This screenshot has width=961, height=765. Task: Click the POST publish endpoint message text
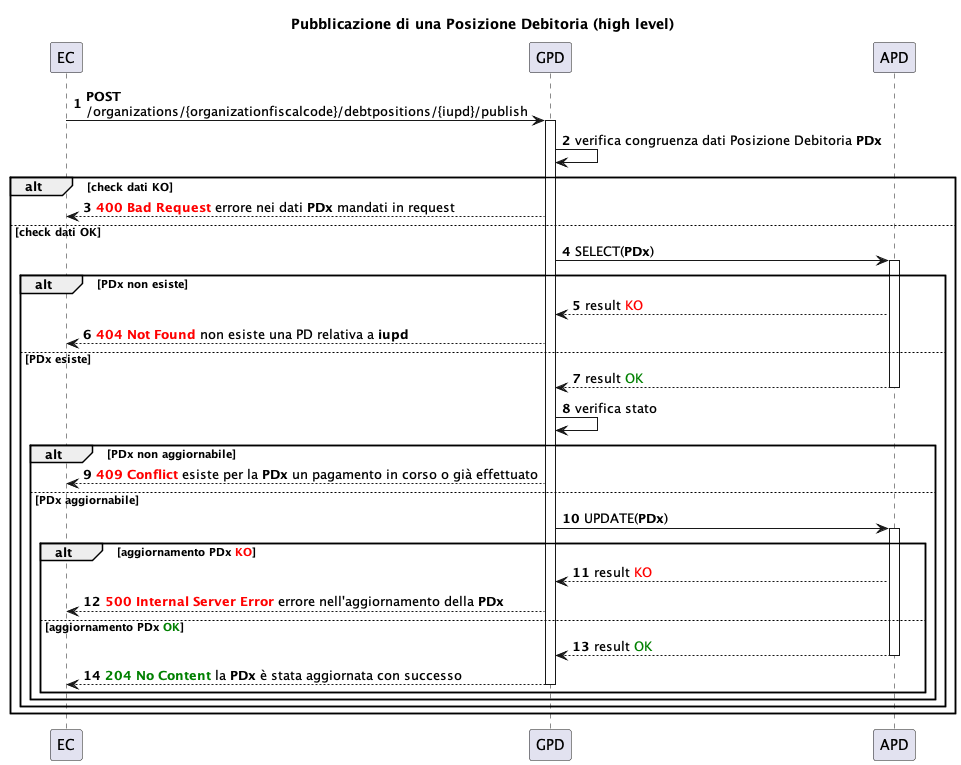[x=307, y=112]
